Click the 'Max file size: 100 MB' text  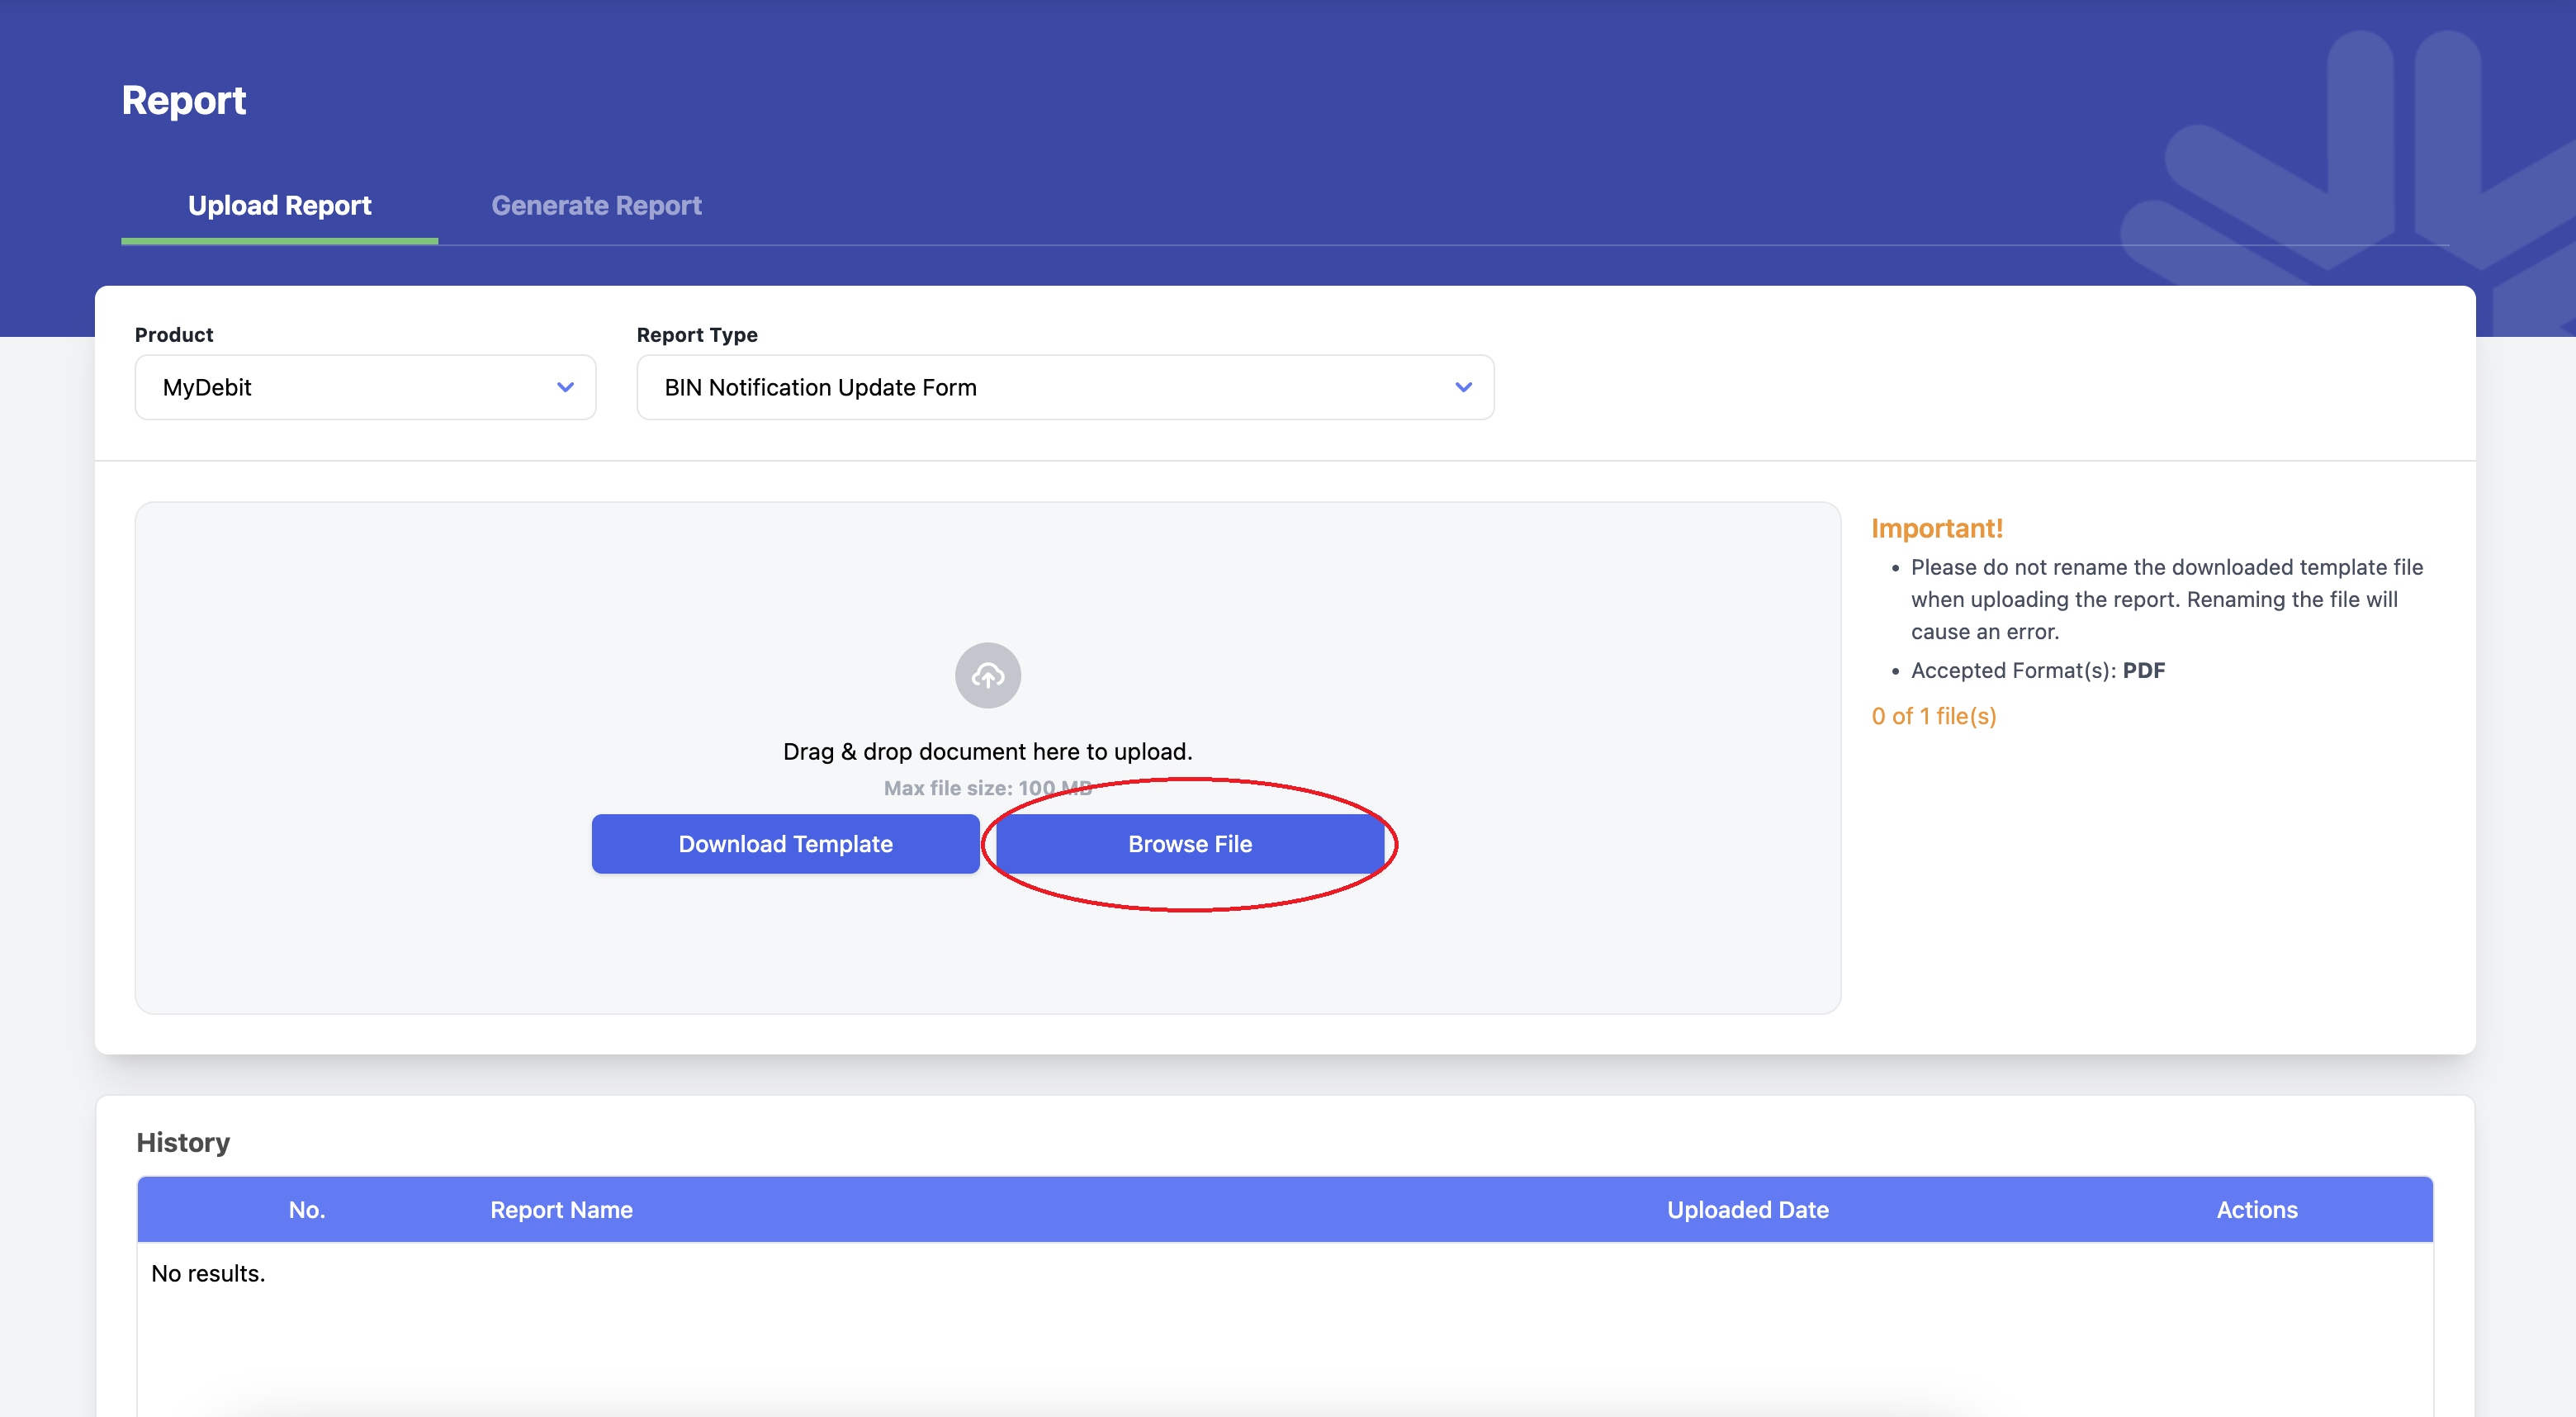987,788
